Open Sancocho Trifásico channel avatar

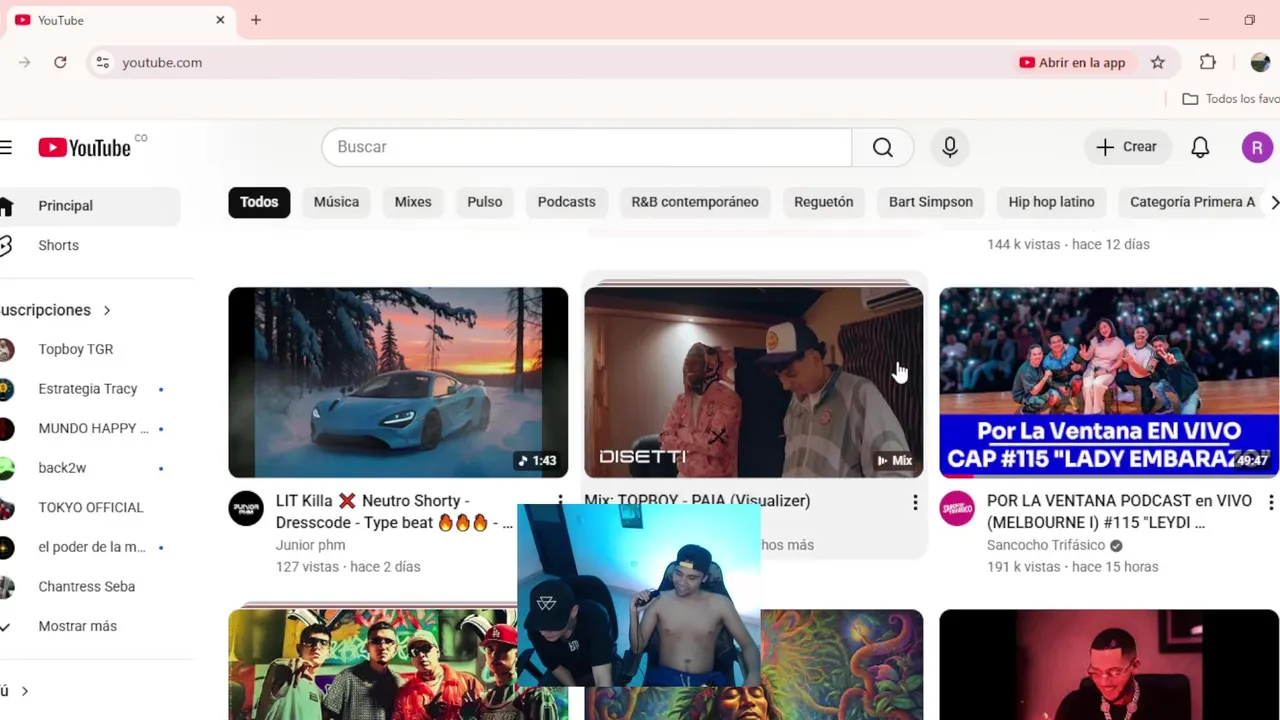pos(957,509)
